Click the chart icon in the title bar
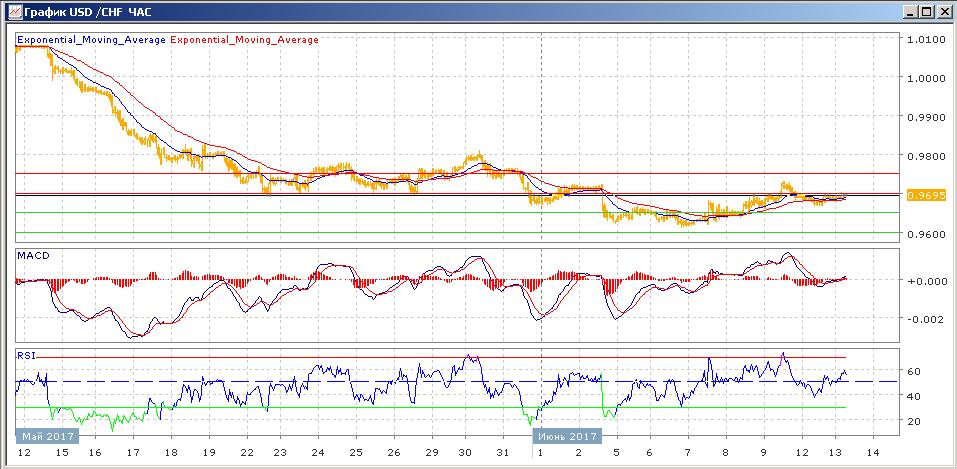The image size is (957, 469). pos(12,12)
